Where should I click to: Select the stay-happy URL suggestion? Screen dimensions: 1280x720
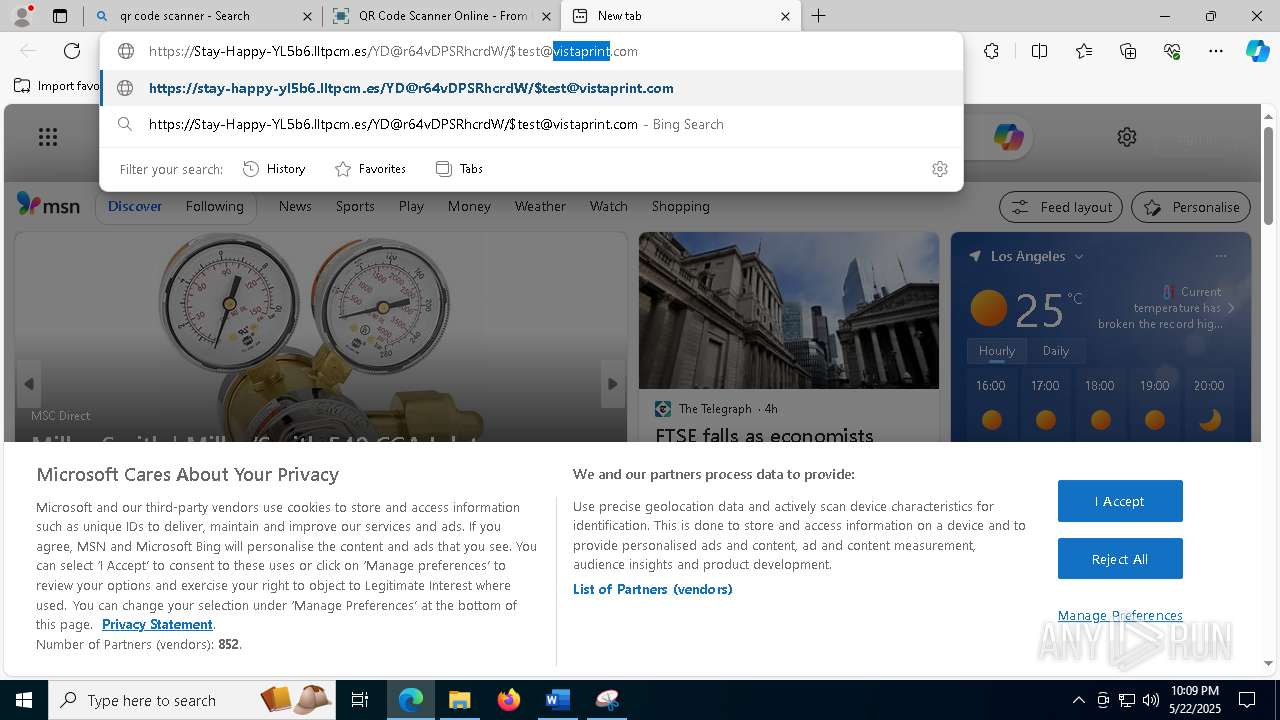[532, 88]
